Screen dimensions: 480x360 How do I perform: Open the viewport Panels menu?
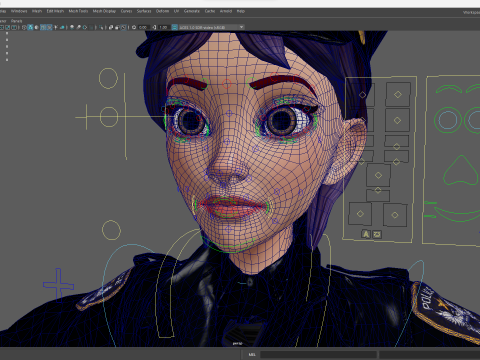16,21
